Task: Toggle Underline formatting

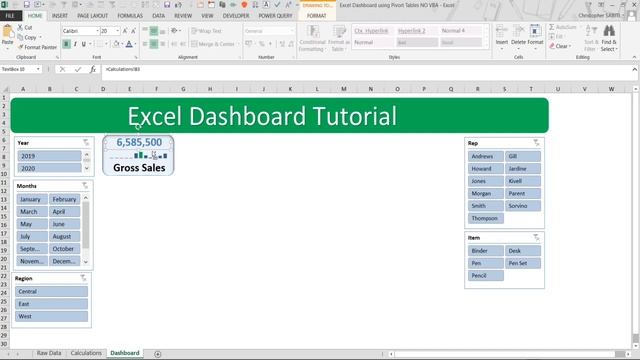Action: [84, 44]
